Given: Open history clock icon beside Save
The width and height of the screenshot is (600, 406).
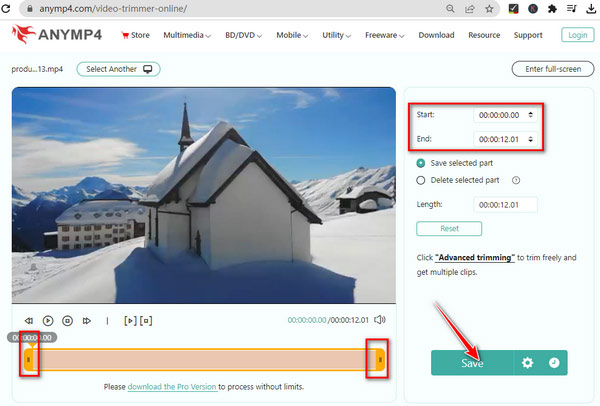Looking at the screenshot, I should [x=554, y=362].
